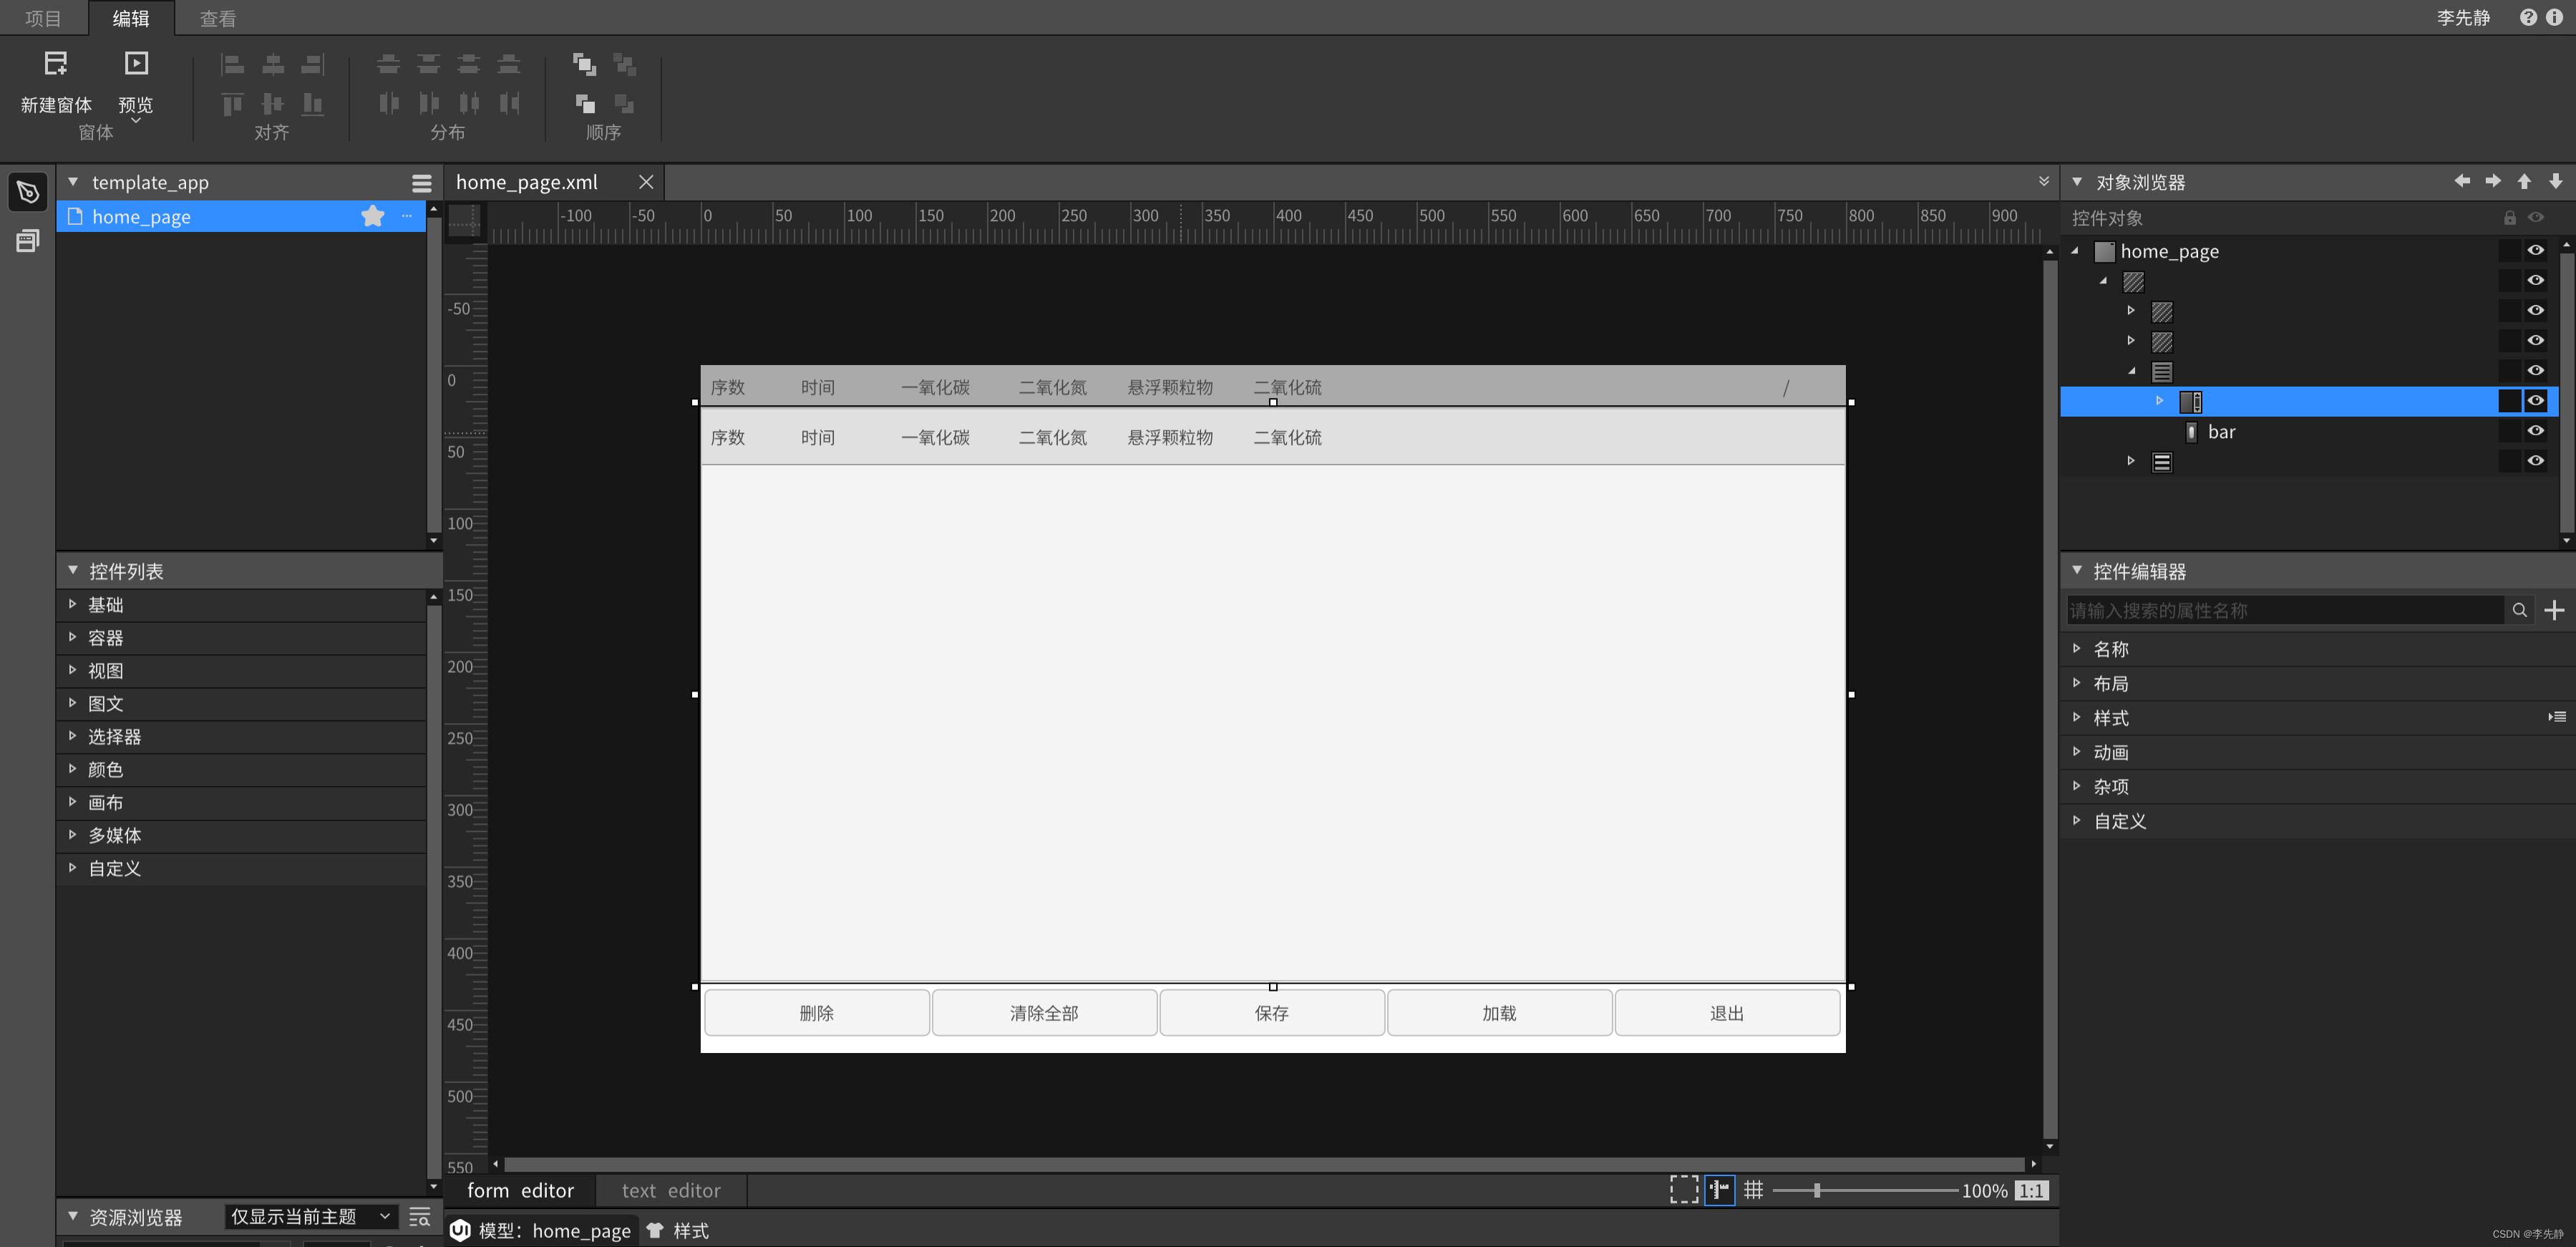
Task: Open the template_app hamburger menu
Action: click(421, 183)
